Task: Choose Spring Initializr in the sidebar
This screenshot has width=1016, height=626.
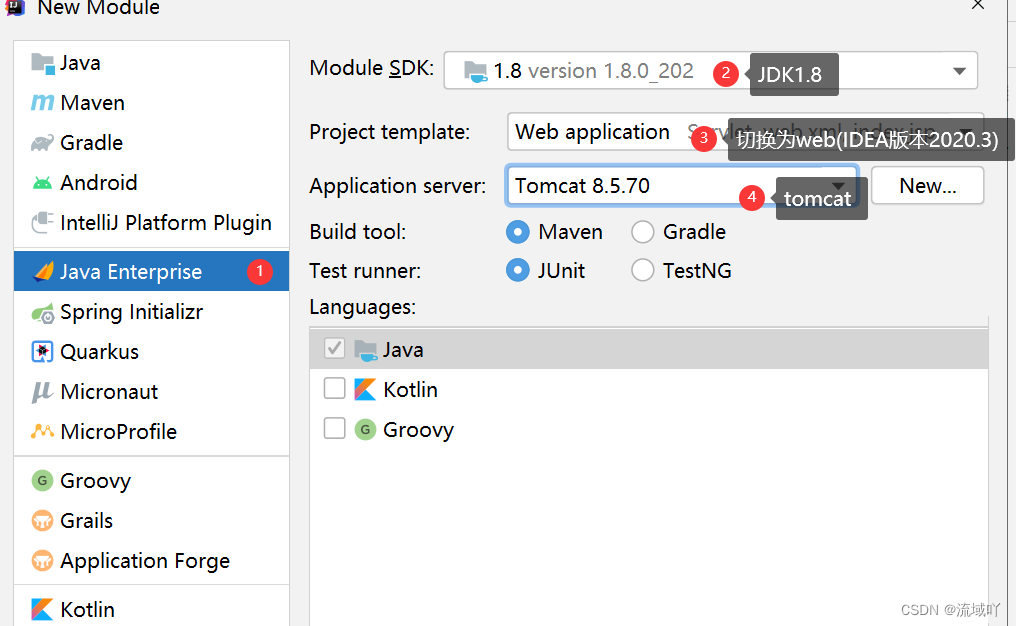Action: click(152, 313)
